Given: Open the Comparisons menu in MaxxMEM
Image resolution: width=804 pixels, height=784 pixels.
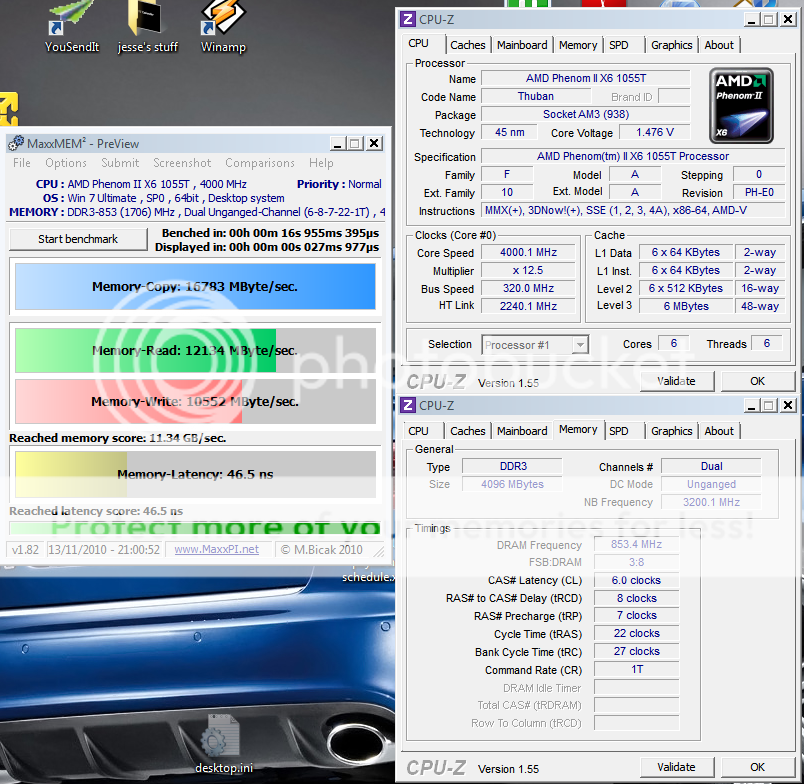Looking at the screenshot, I should coord(260,163).
